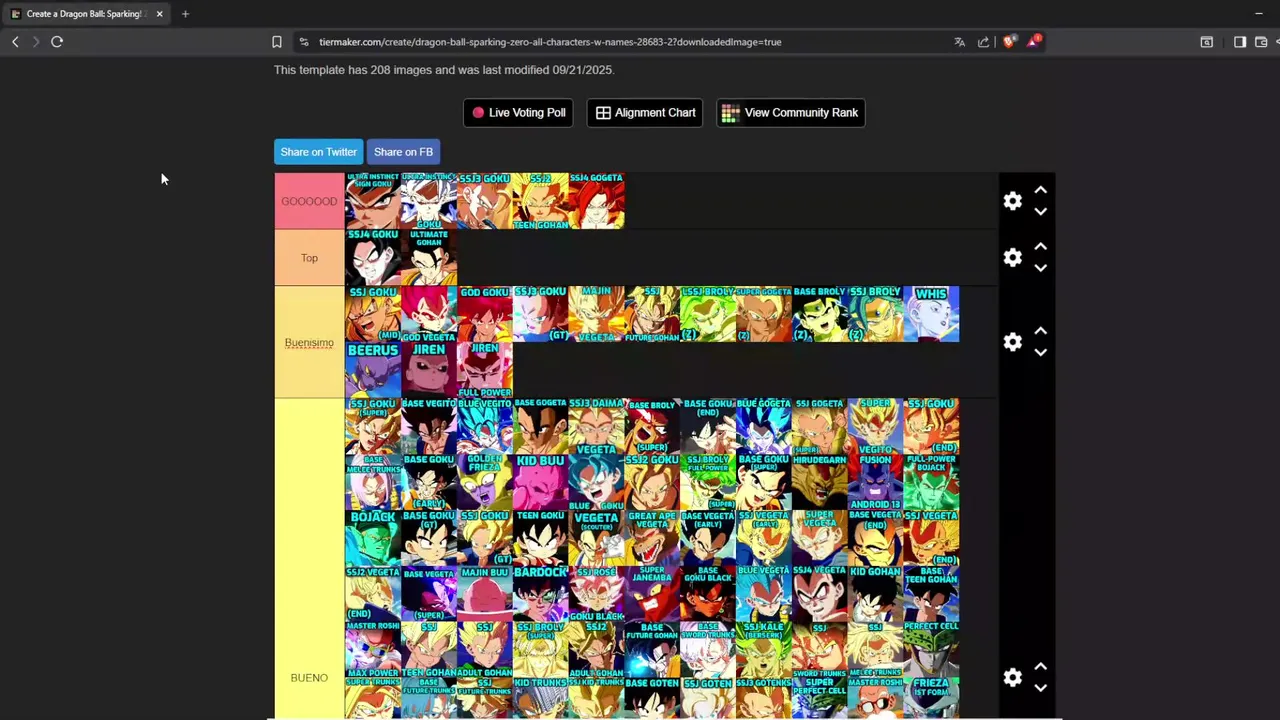
Task: Reload the page with the refresh icon
Action: pos(57,42)
